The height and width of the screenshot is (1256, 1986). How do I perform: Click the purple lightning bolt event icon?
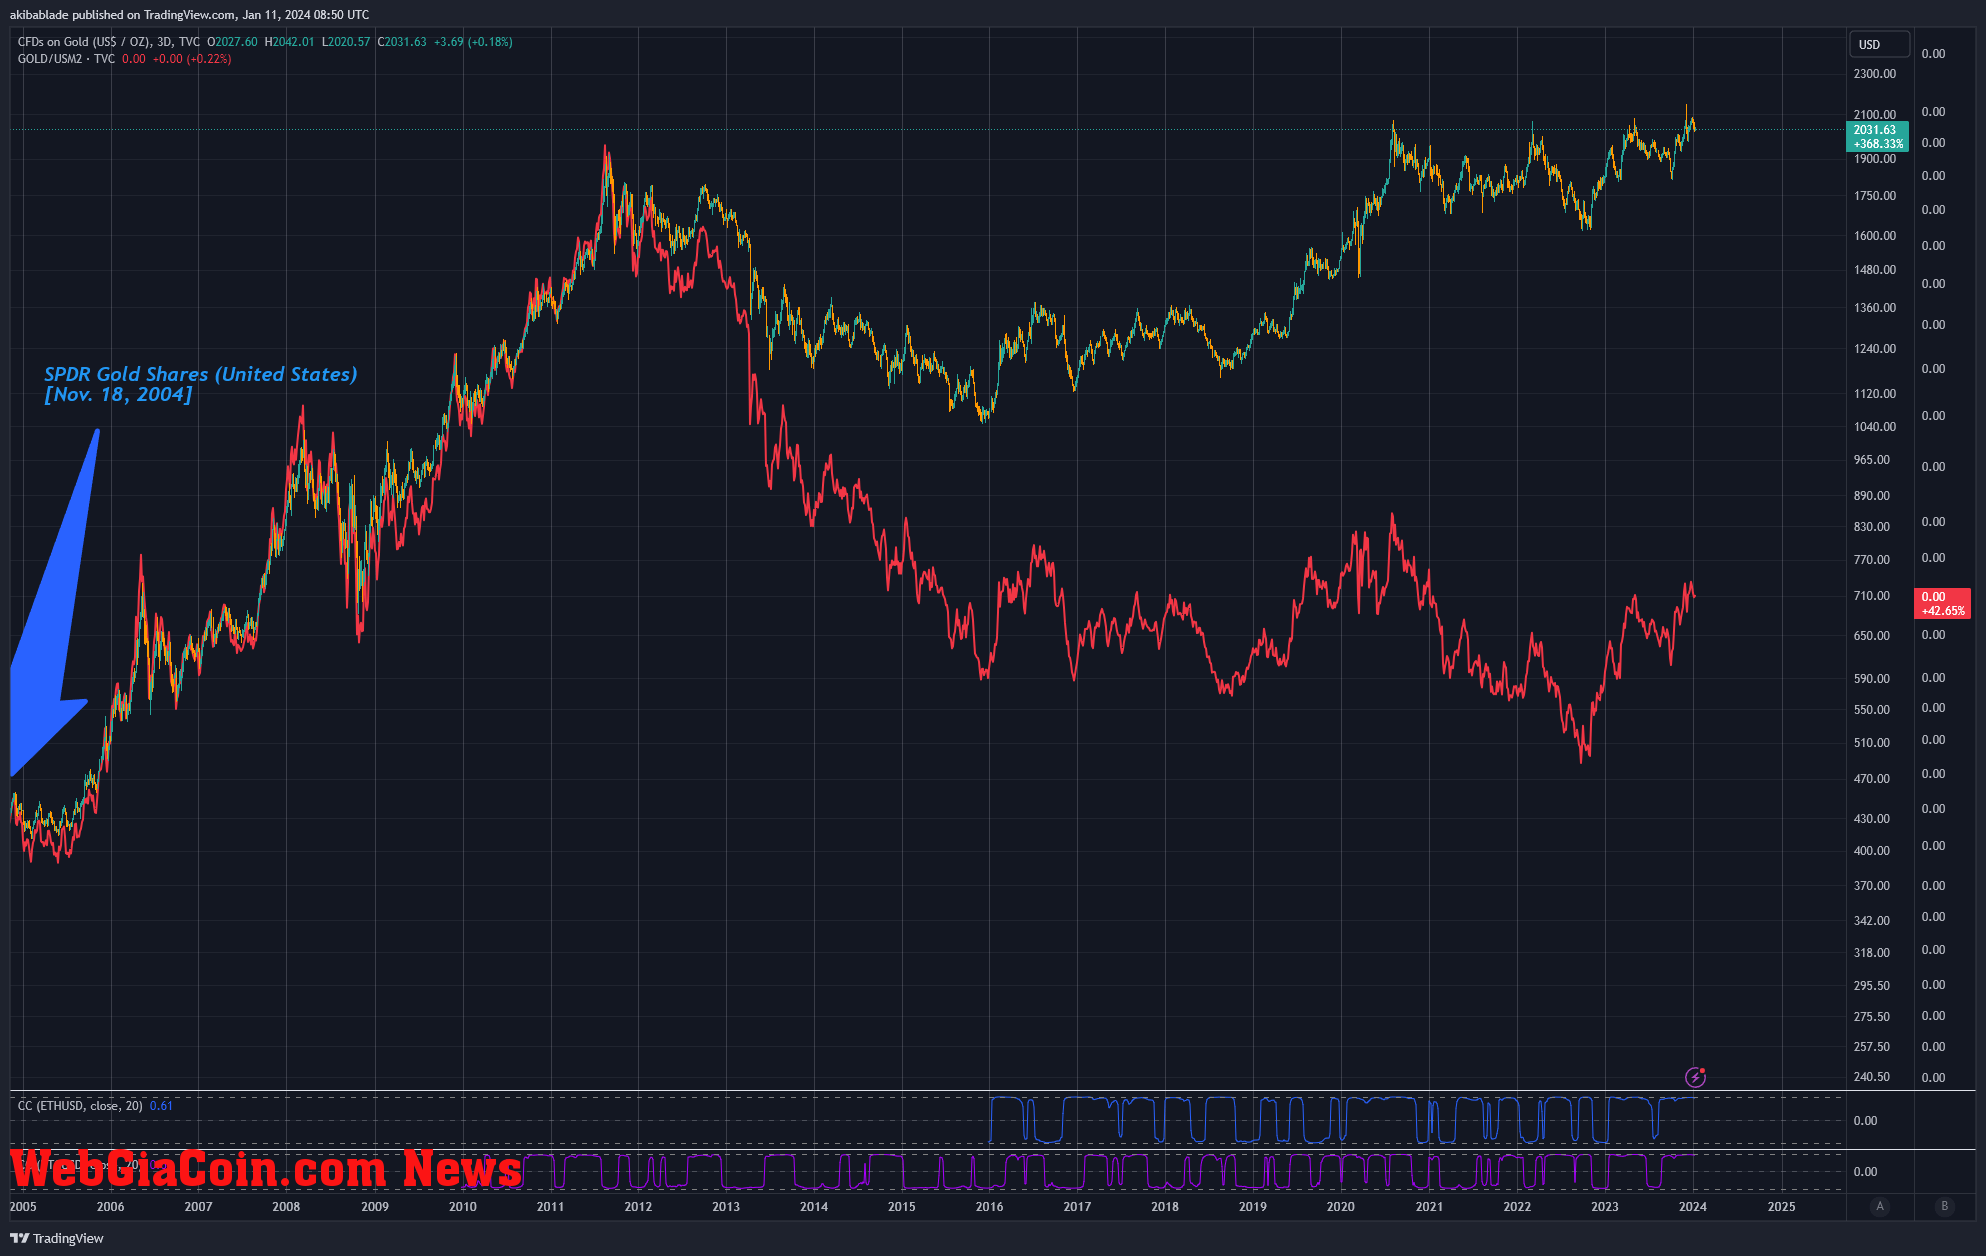click(x=1695, y=1077)
